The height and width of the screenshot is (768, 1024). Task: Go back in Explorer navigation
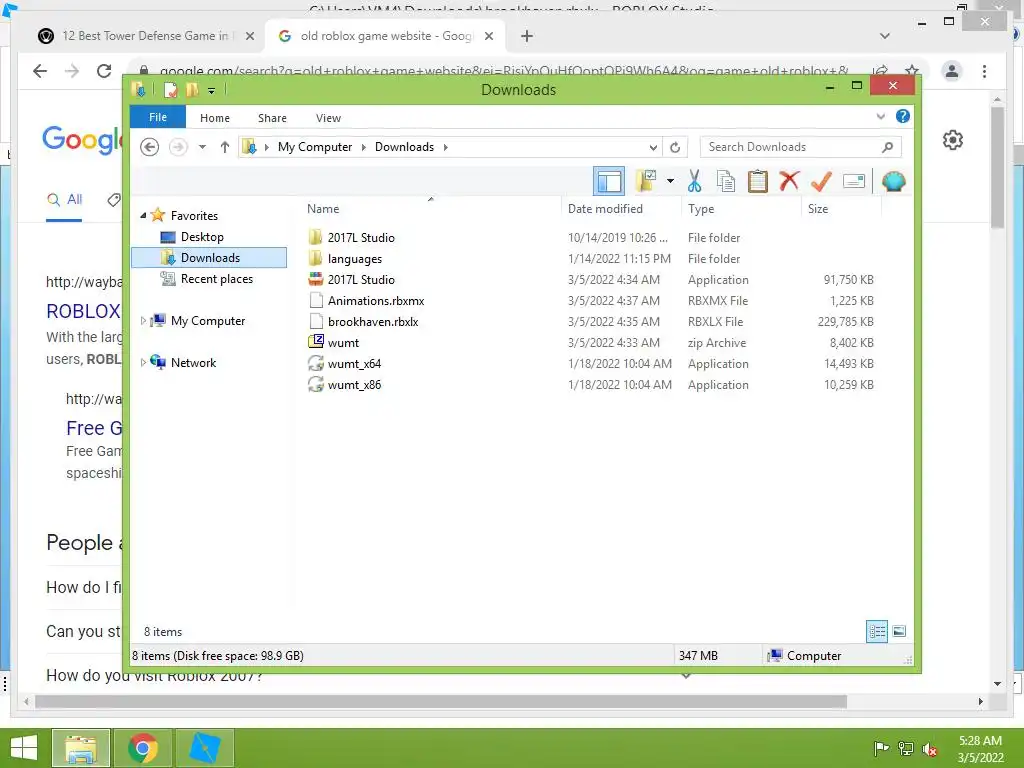pos(150,147)
